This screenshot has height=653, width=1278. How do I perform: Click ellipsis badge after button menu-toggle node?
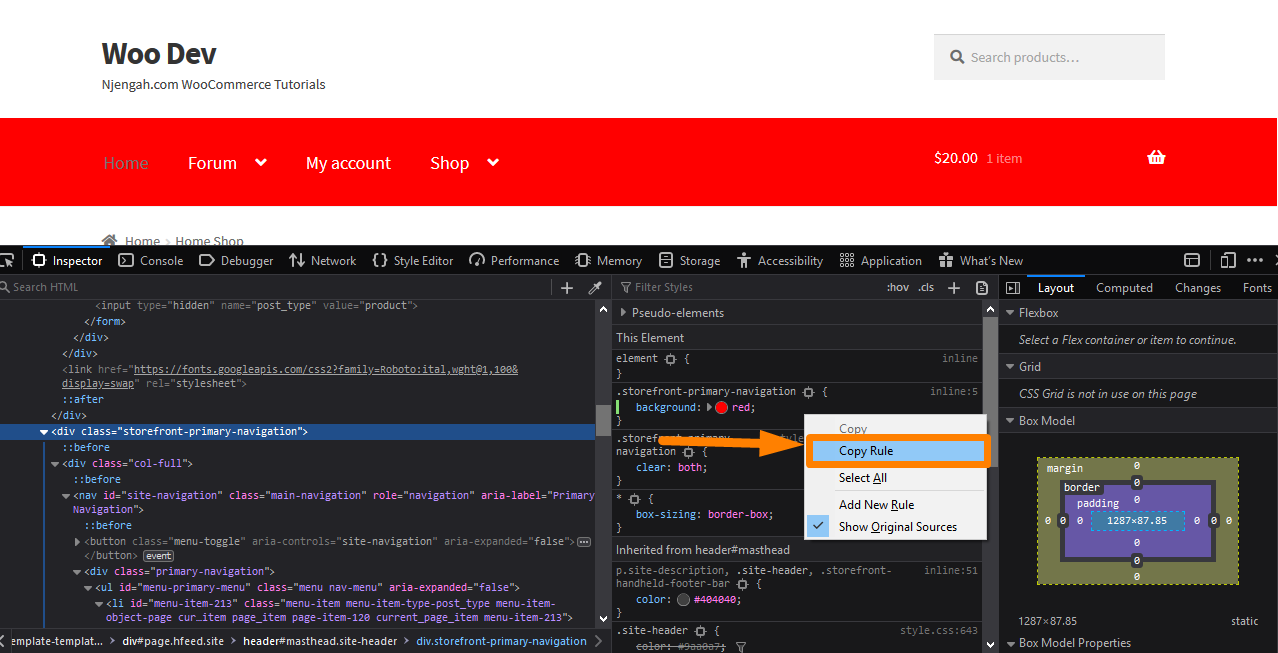[584, 541]
